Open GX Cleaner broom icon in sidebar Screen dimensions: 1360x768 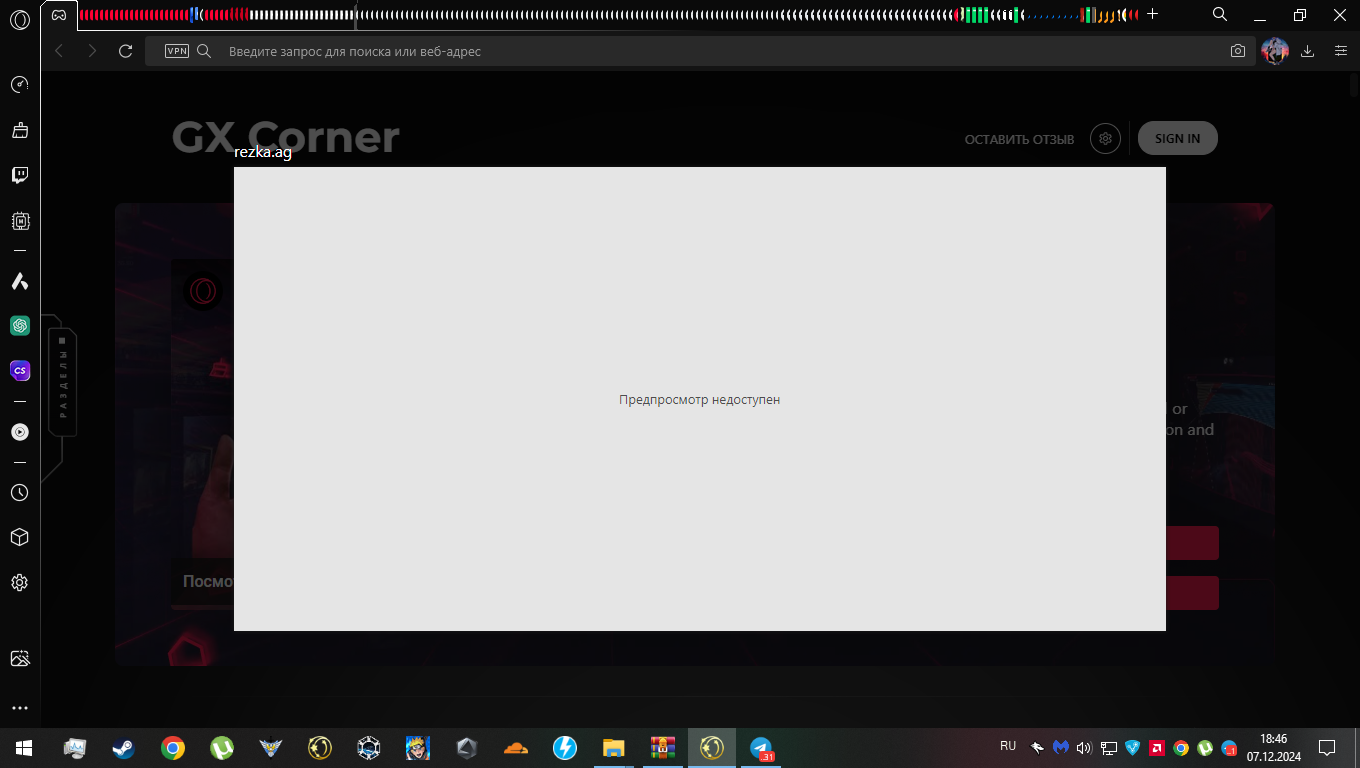(19, 130)
